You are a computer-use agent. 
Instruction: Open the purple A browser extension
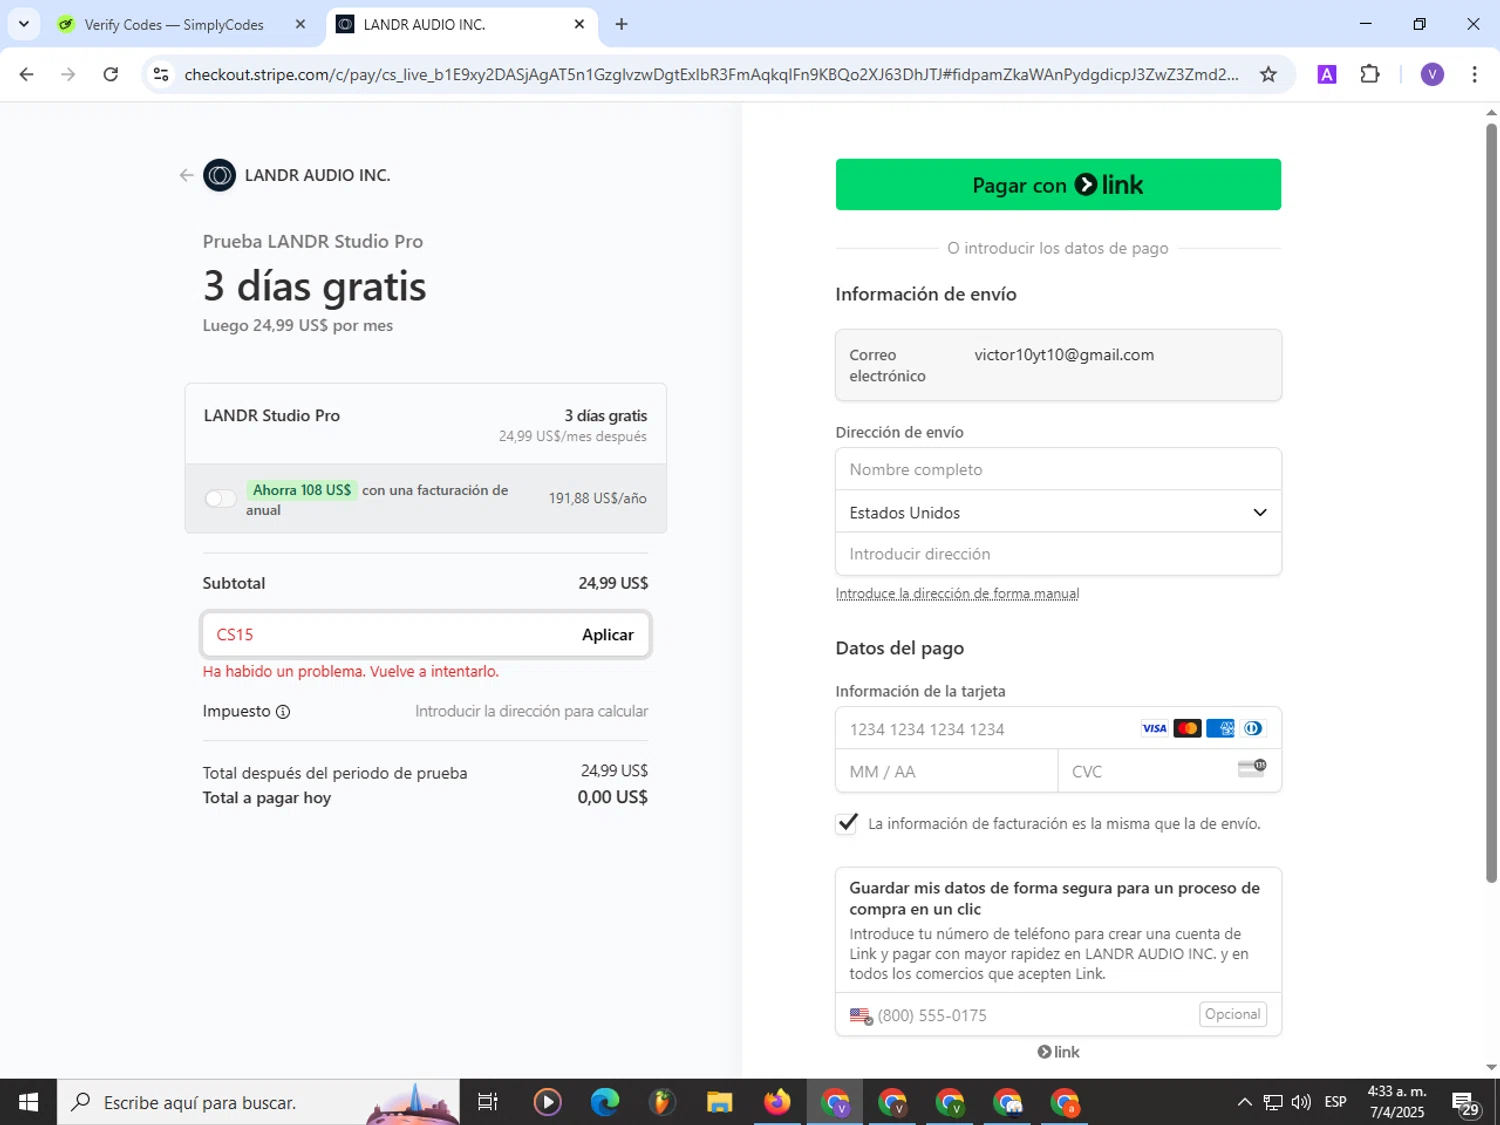(x=1327, y=74)
